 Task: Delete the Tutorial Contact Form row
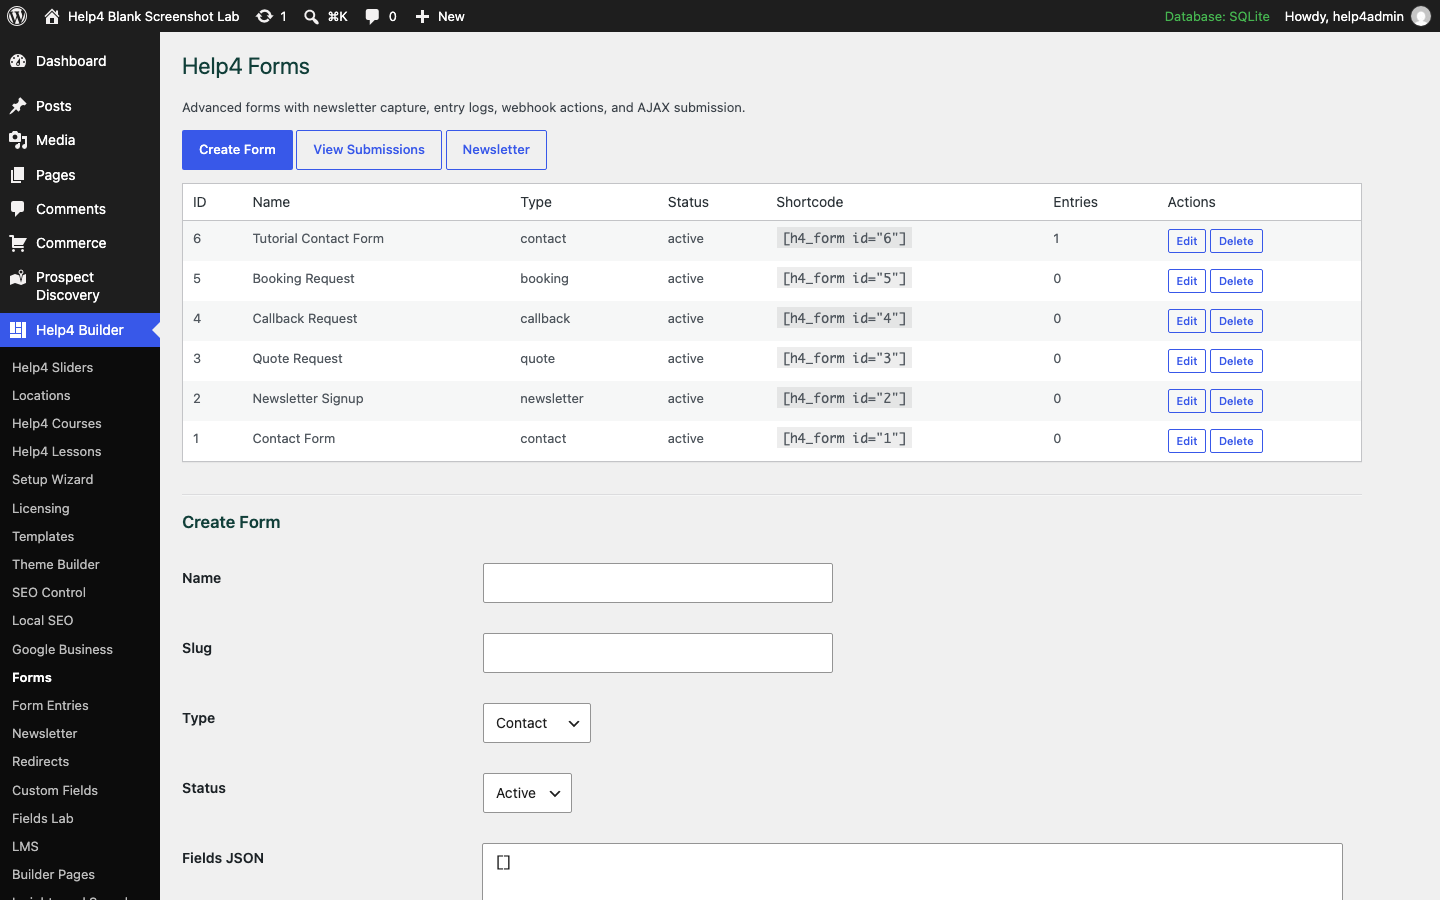[x=1236, y=241]
